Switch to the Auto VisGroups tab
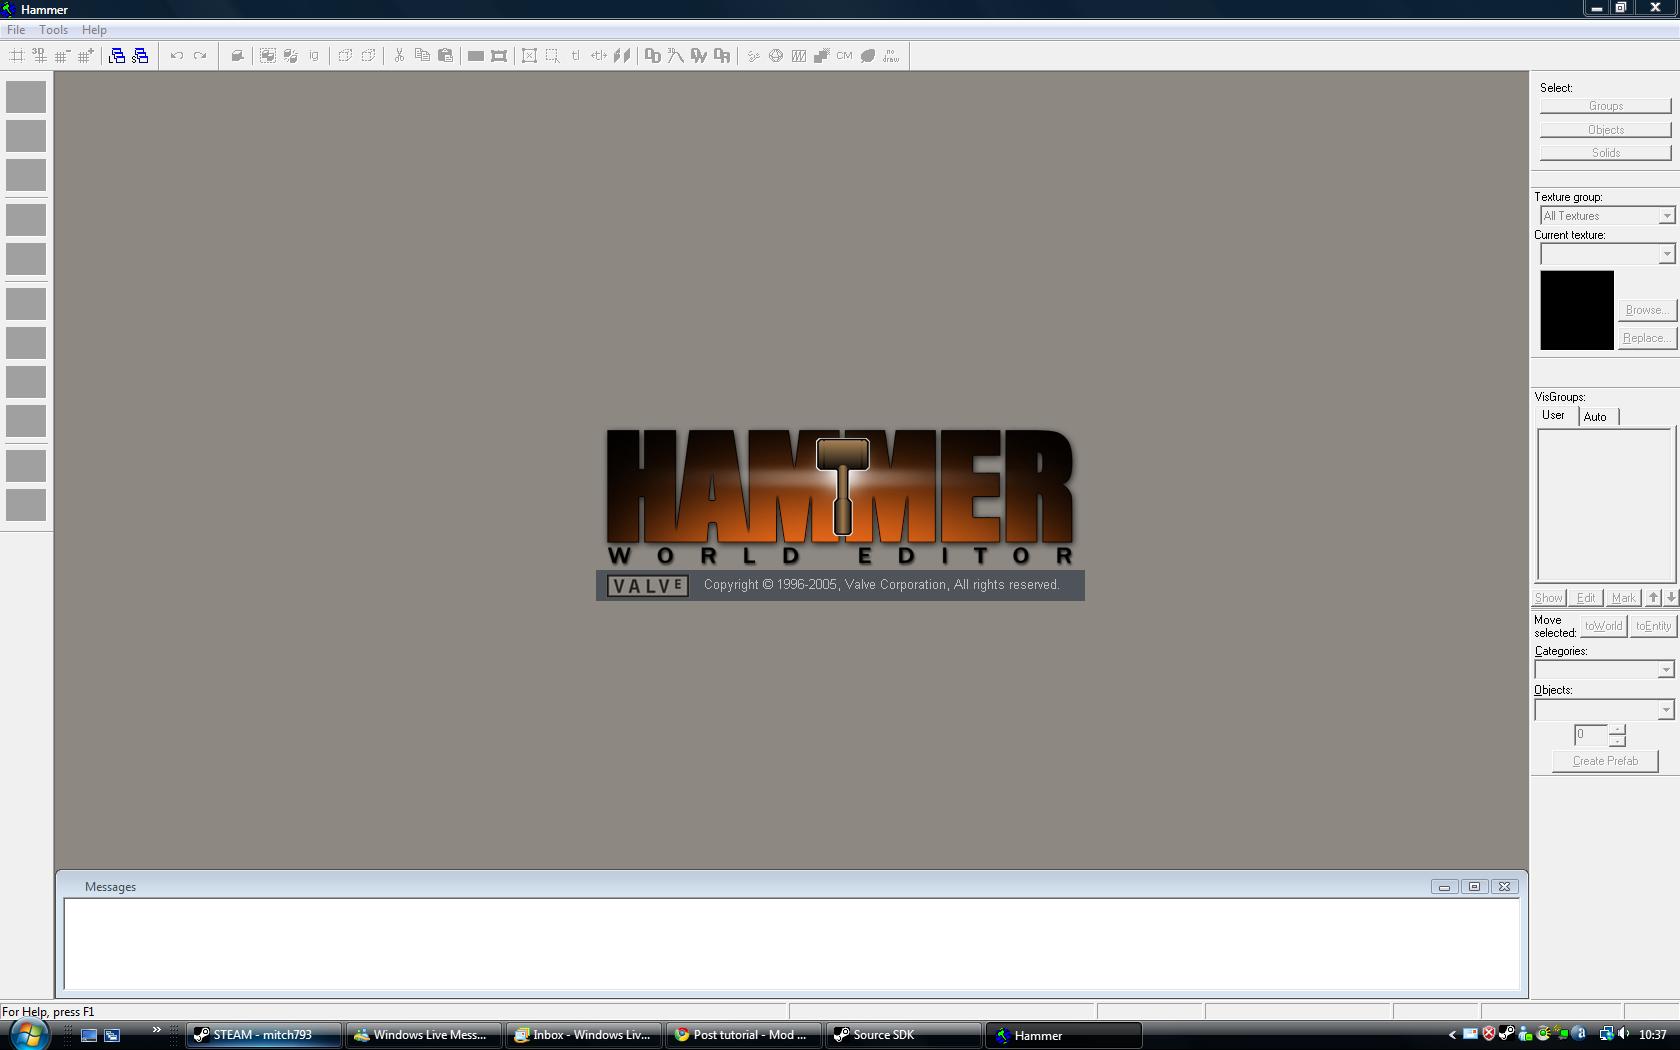 click(1595, 417)
